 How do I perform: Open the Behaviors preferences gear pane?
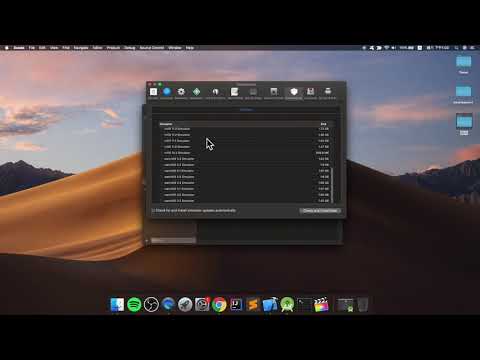point(181,93)
